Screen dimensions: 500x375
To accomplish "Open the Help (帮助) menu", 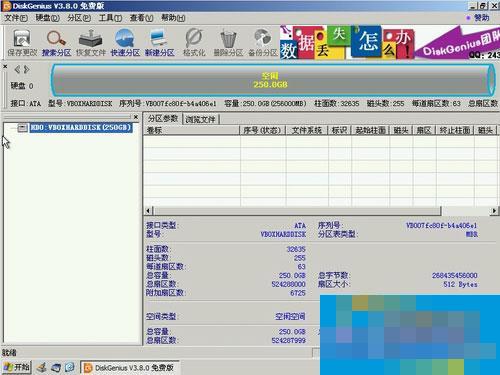I will (173, 18).
